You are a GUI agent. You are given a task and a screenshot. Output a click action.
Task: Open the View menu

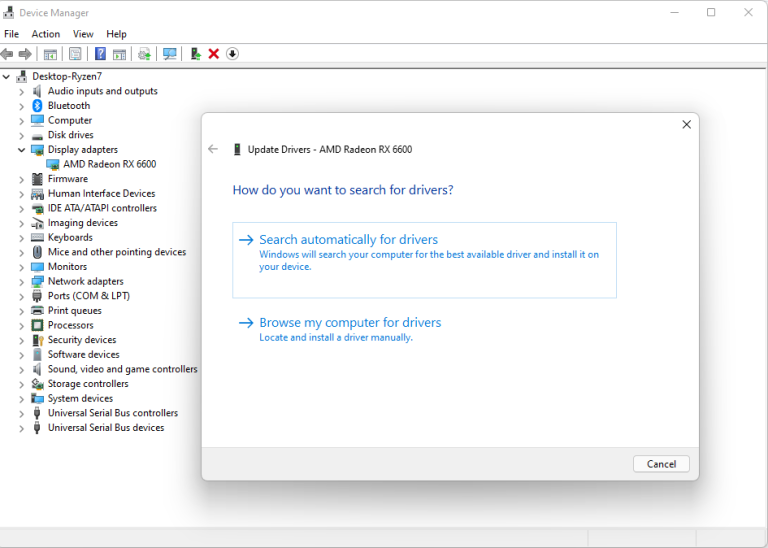(x=83, y=34)
